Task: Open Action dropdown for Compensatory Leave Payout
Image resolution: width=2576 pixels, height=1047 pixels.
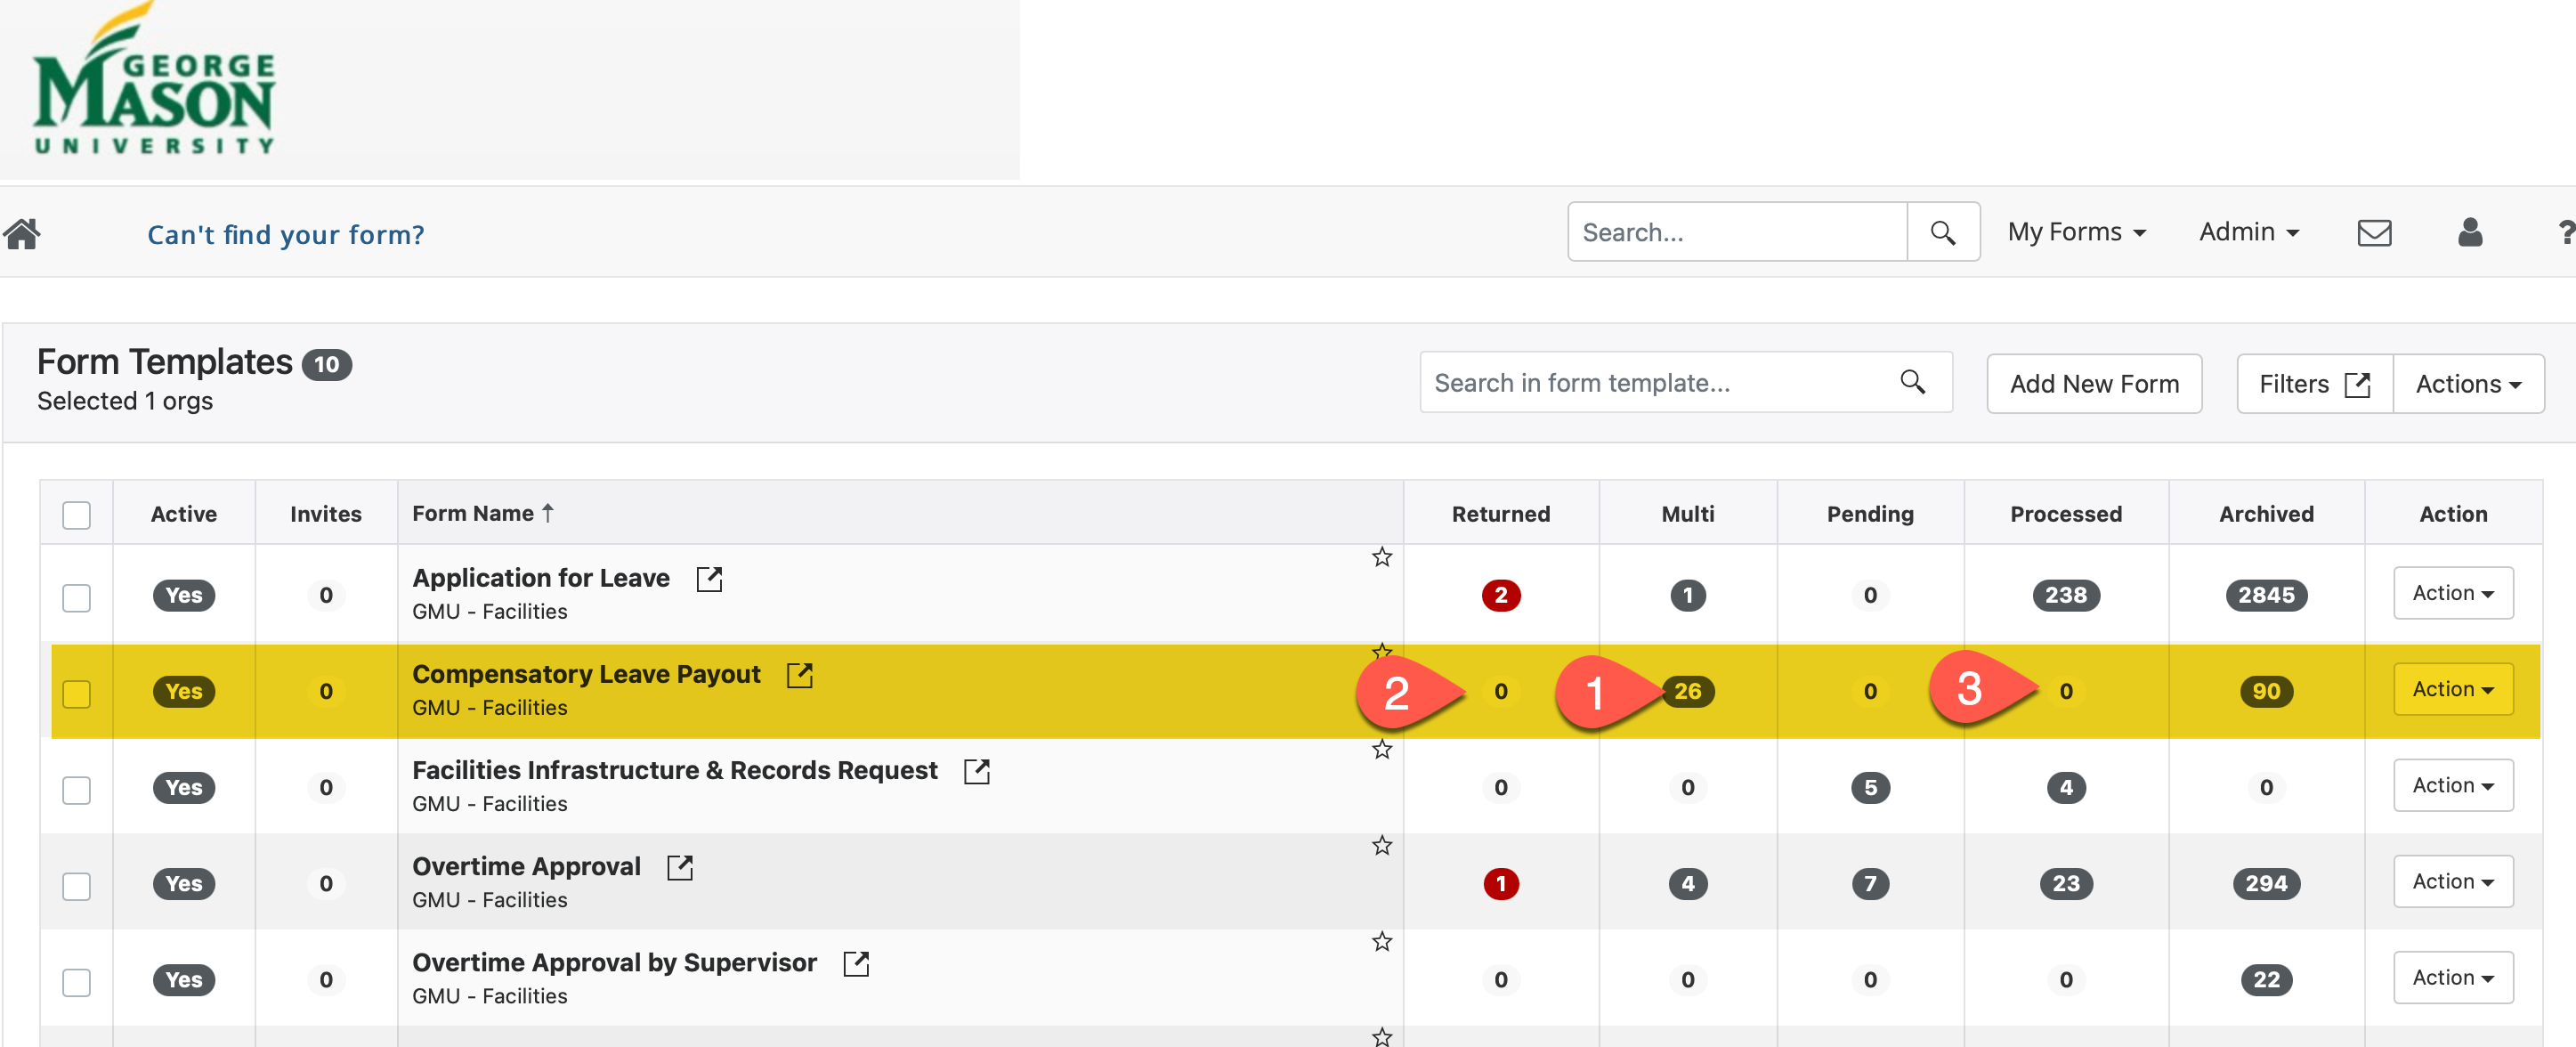Action: tap(2452, 689)
